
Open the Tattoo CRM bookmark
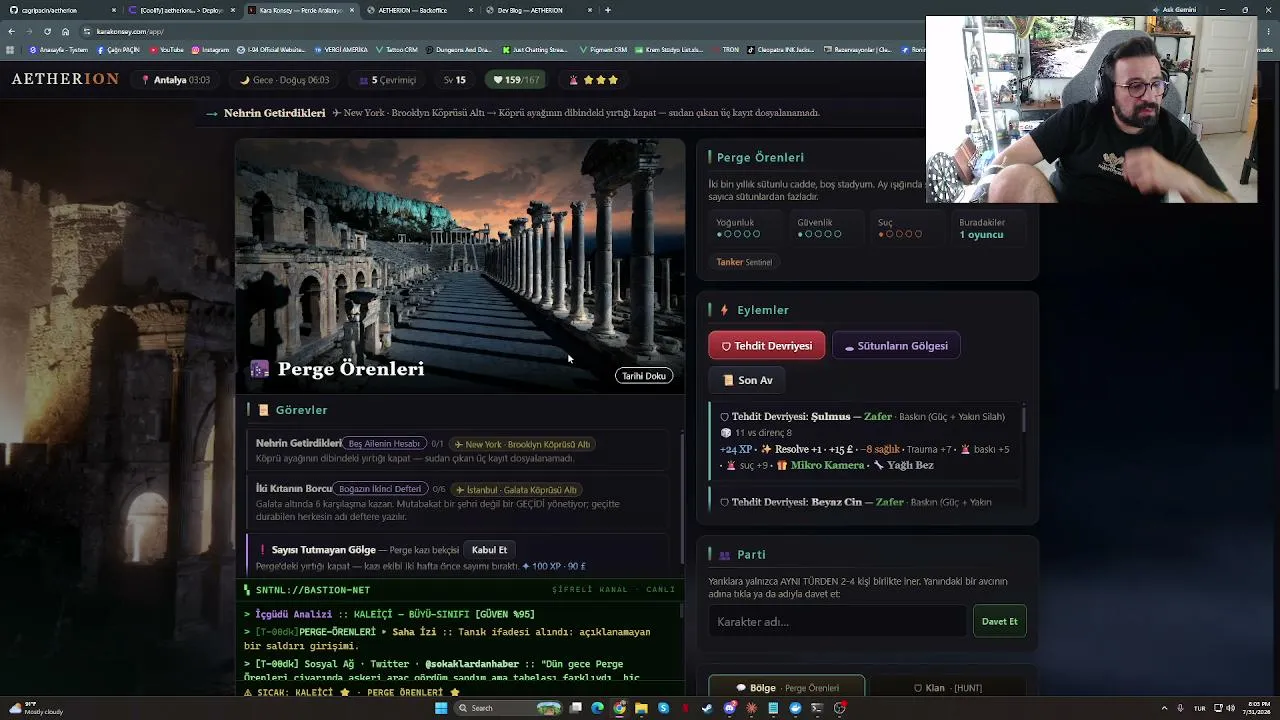pyautogui.click(x=397, y=49)
